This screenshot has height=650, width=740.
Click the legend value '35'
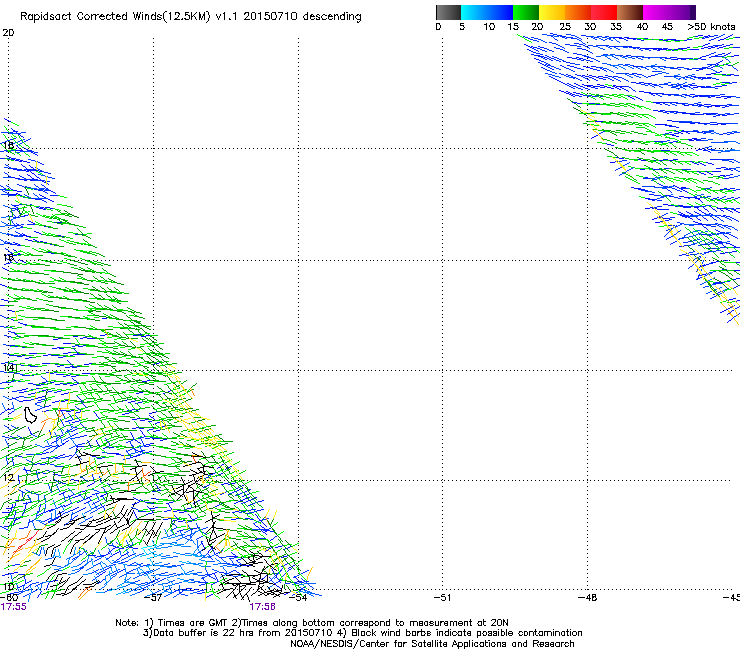[x=616, y=27]
